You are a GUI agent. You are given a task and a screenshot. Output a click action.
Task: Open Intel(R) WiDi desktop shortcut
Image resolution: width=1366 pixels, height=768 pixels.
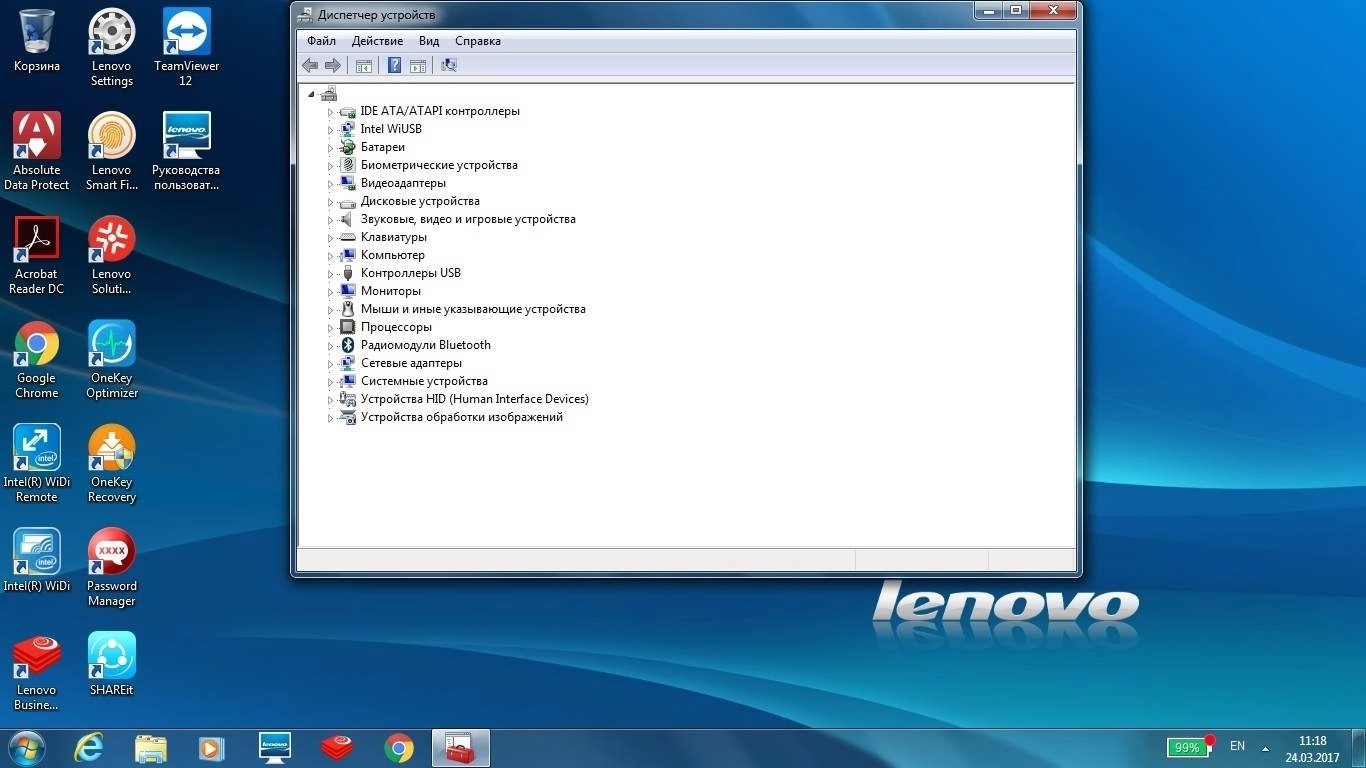(37, 560)
